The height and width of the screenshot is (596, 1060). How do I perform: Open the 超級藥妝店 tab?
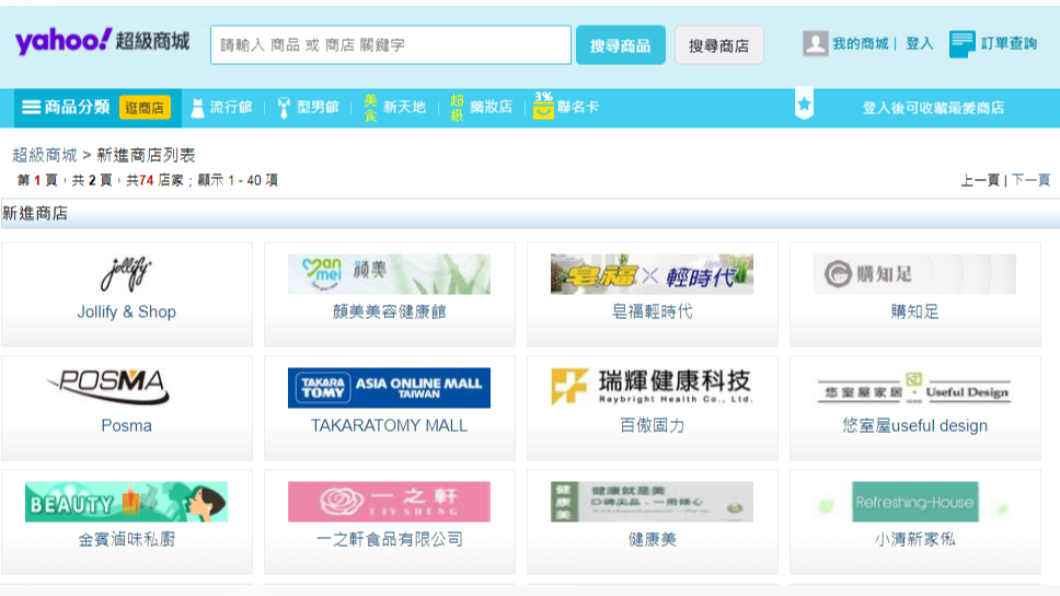point(482,107)
